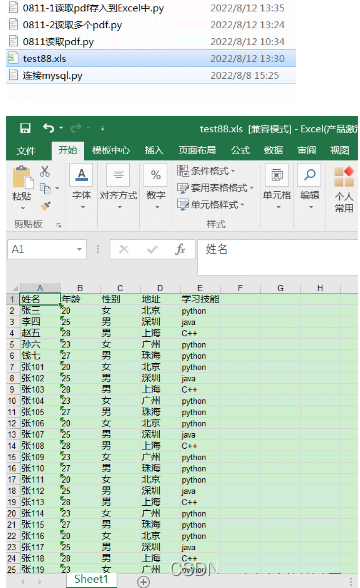Switch to the 视图 ribbon tab
The height and width of the screenshot is (588, 360).
340,150
